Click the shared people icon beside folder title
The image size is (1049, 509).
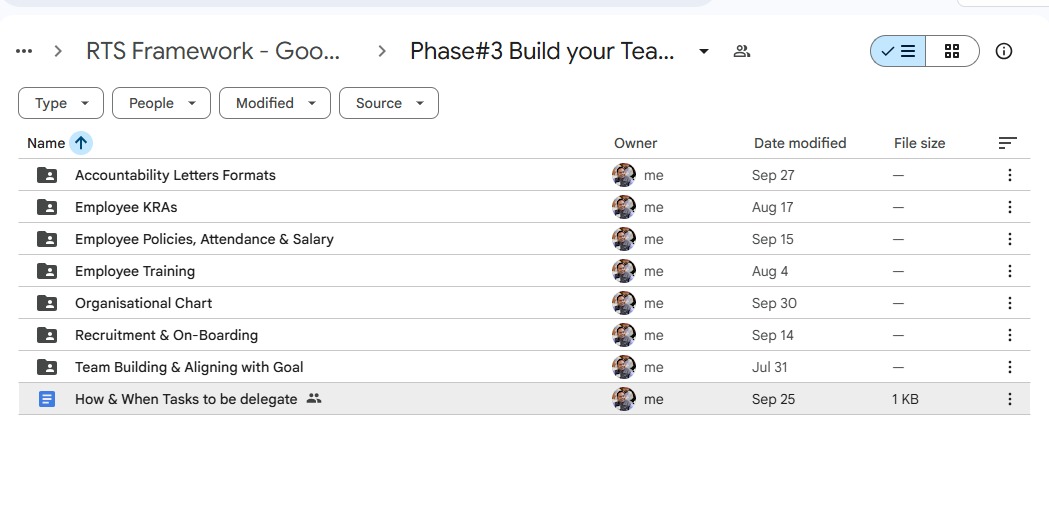tap(741, 51)
